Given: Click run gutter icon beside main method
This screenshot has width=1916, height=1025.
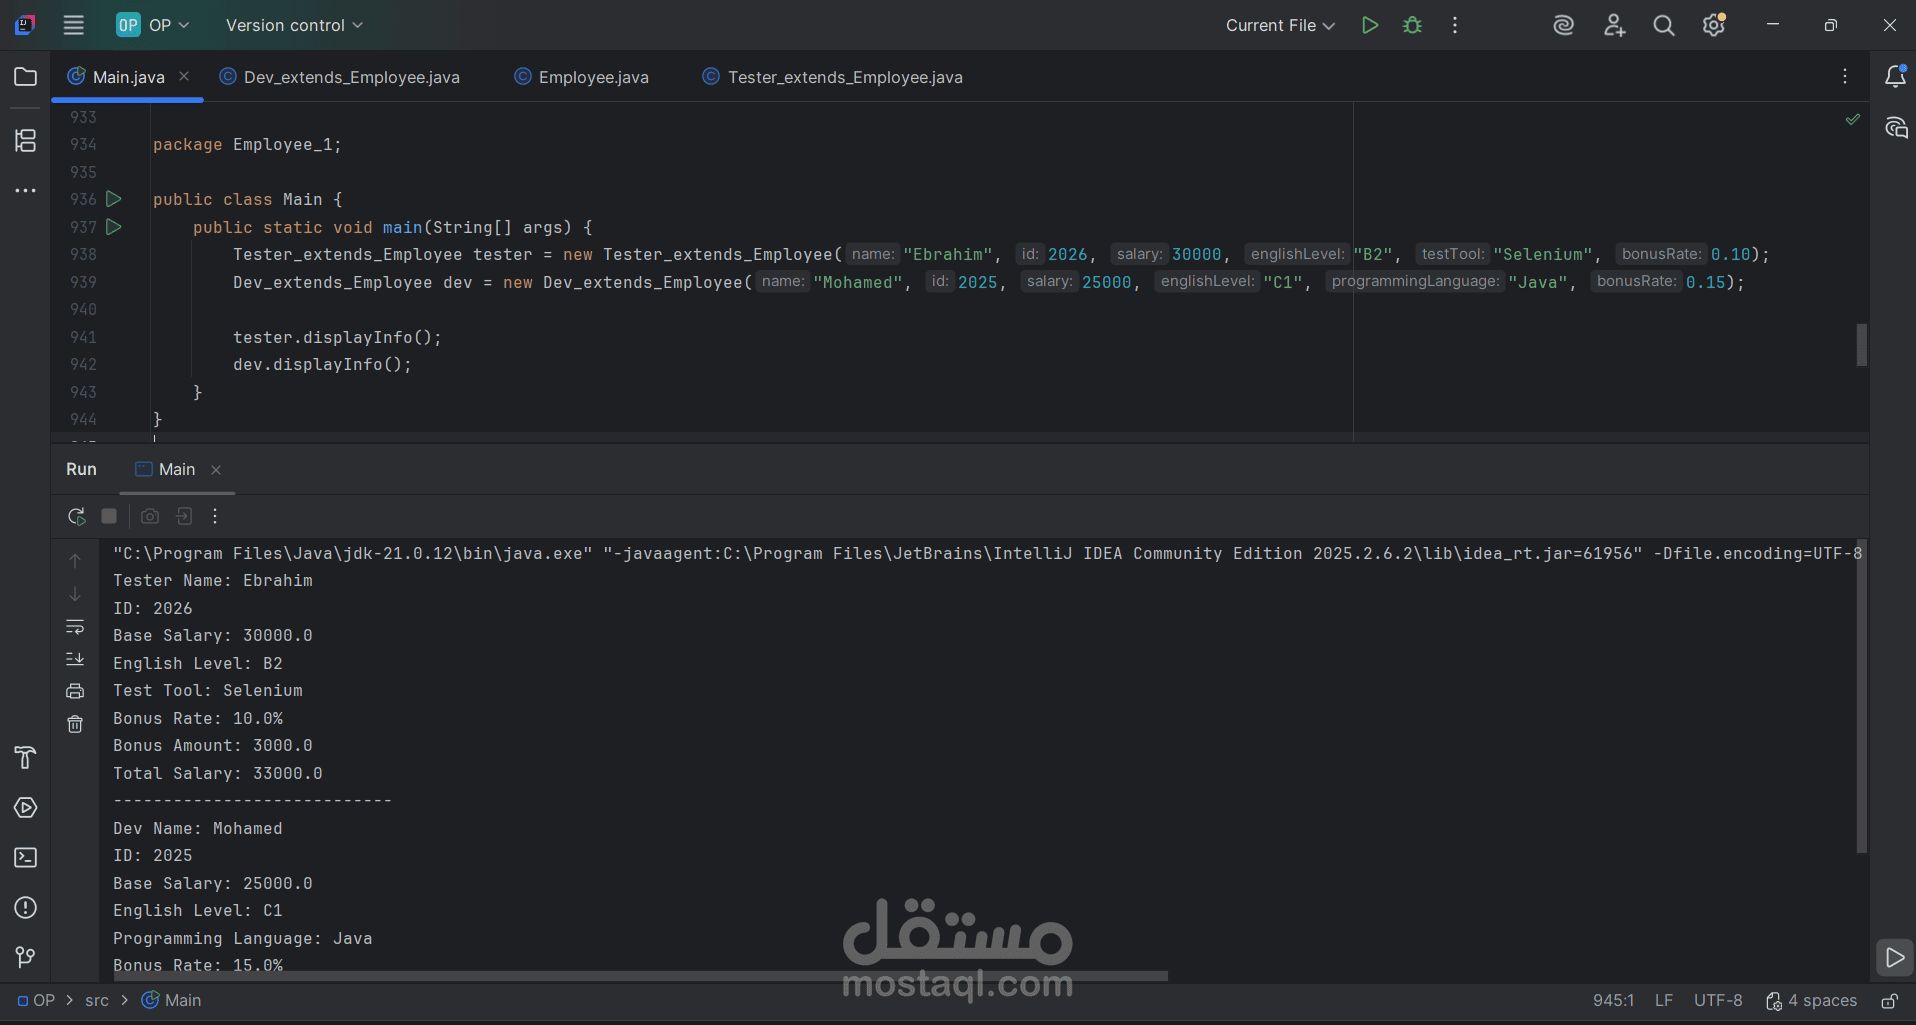Looking at the screenshot, I should 114,227.
